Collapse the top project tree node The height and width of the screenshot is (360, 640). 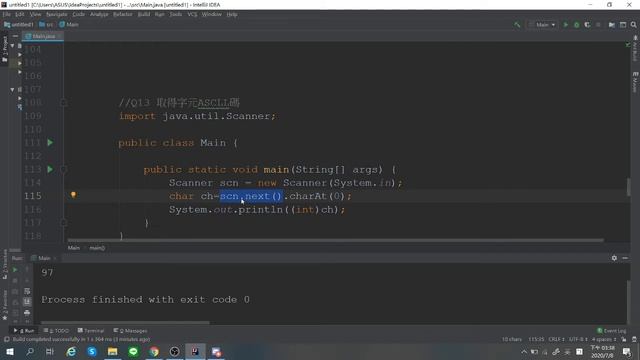(x=12, y=46)
